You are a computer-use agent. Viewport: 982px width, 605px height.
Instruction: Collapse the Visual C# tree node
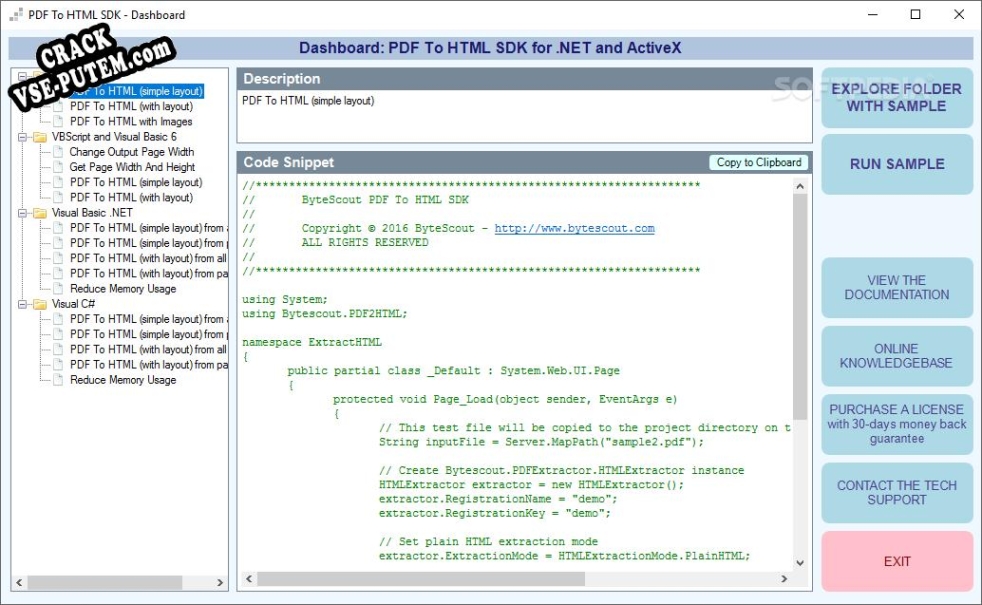click(x=23, y=304)
